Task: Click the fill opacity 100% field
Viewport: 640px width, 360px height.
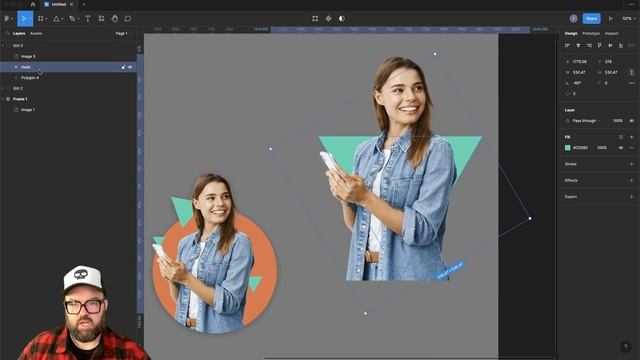Action: point(602,148)
